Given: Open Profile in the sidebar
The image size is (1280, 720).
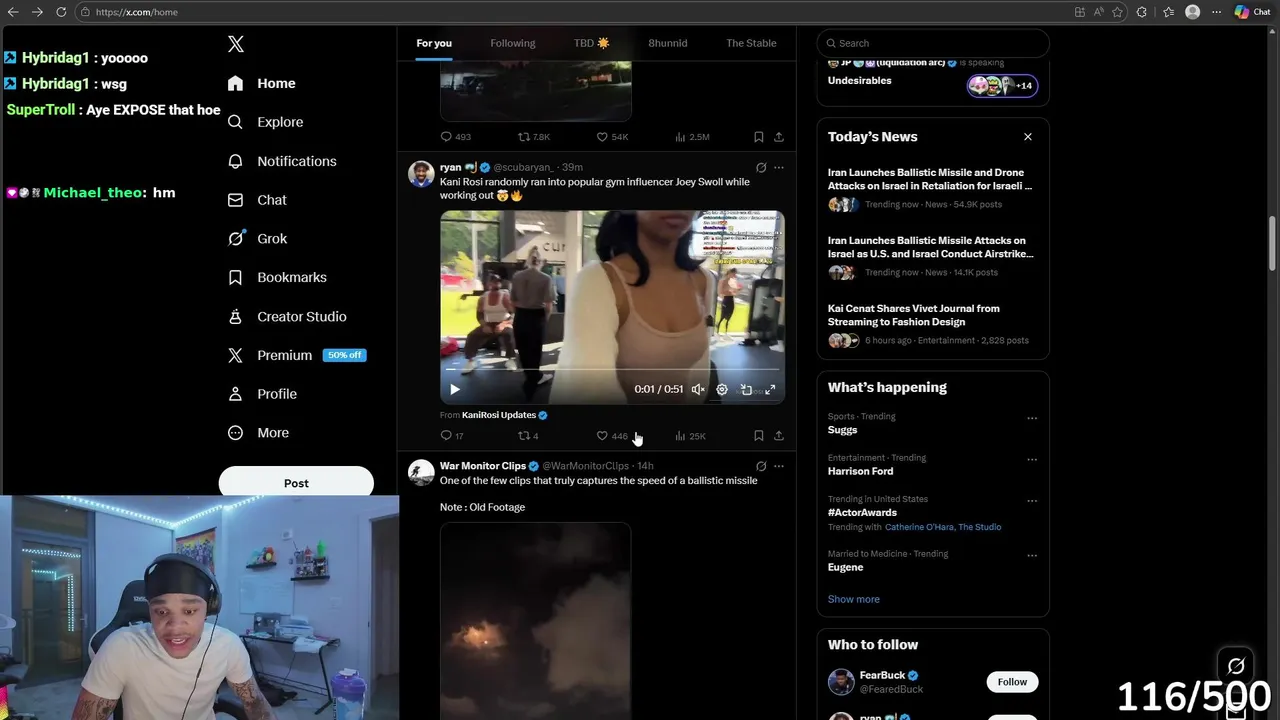Looking at the screenshot, I should coord(262,394).
